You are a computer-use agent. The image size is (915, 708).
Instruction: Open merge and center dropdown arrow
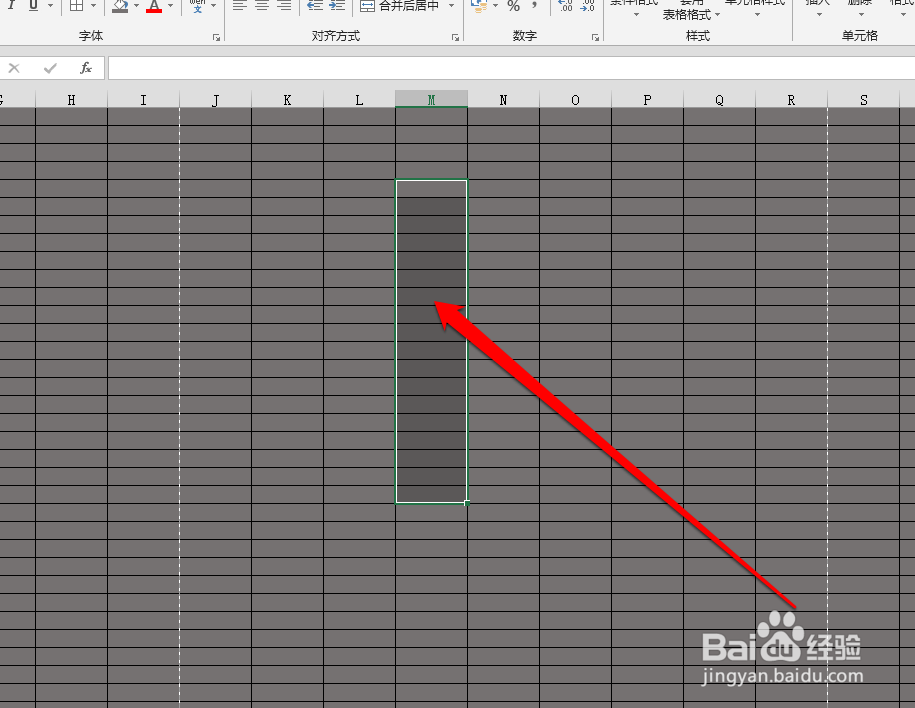(x=451, y=5)
